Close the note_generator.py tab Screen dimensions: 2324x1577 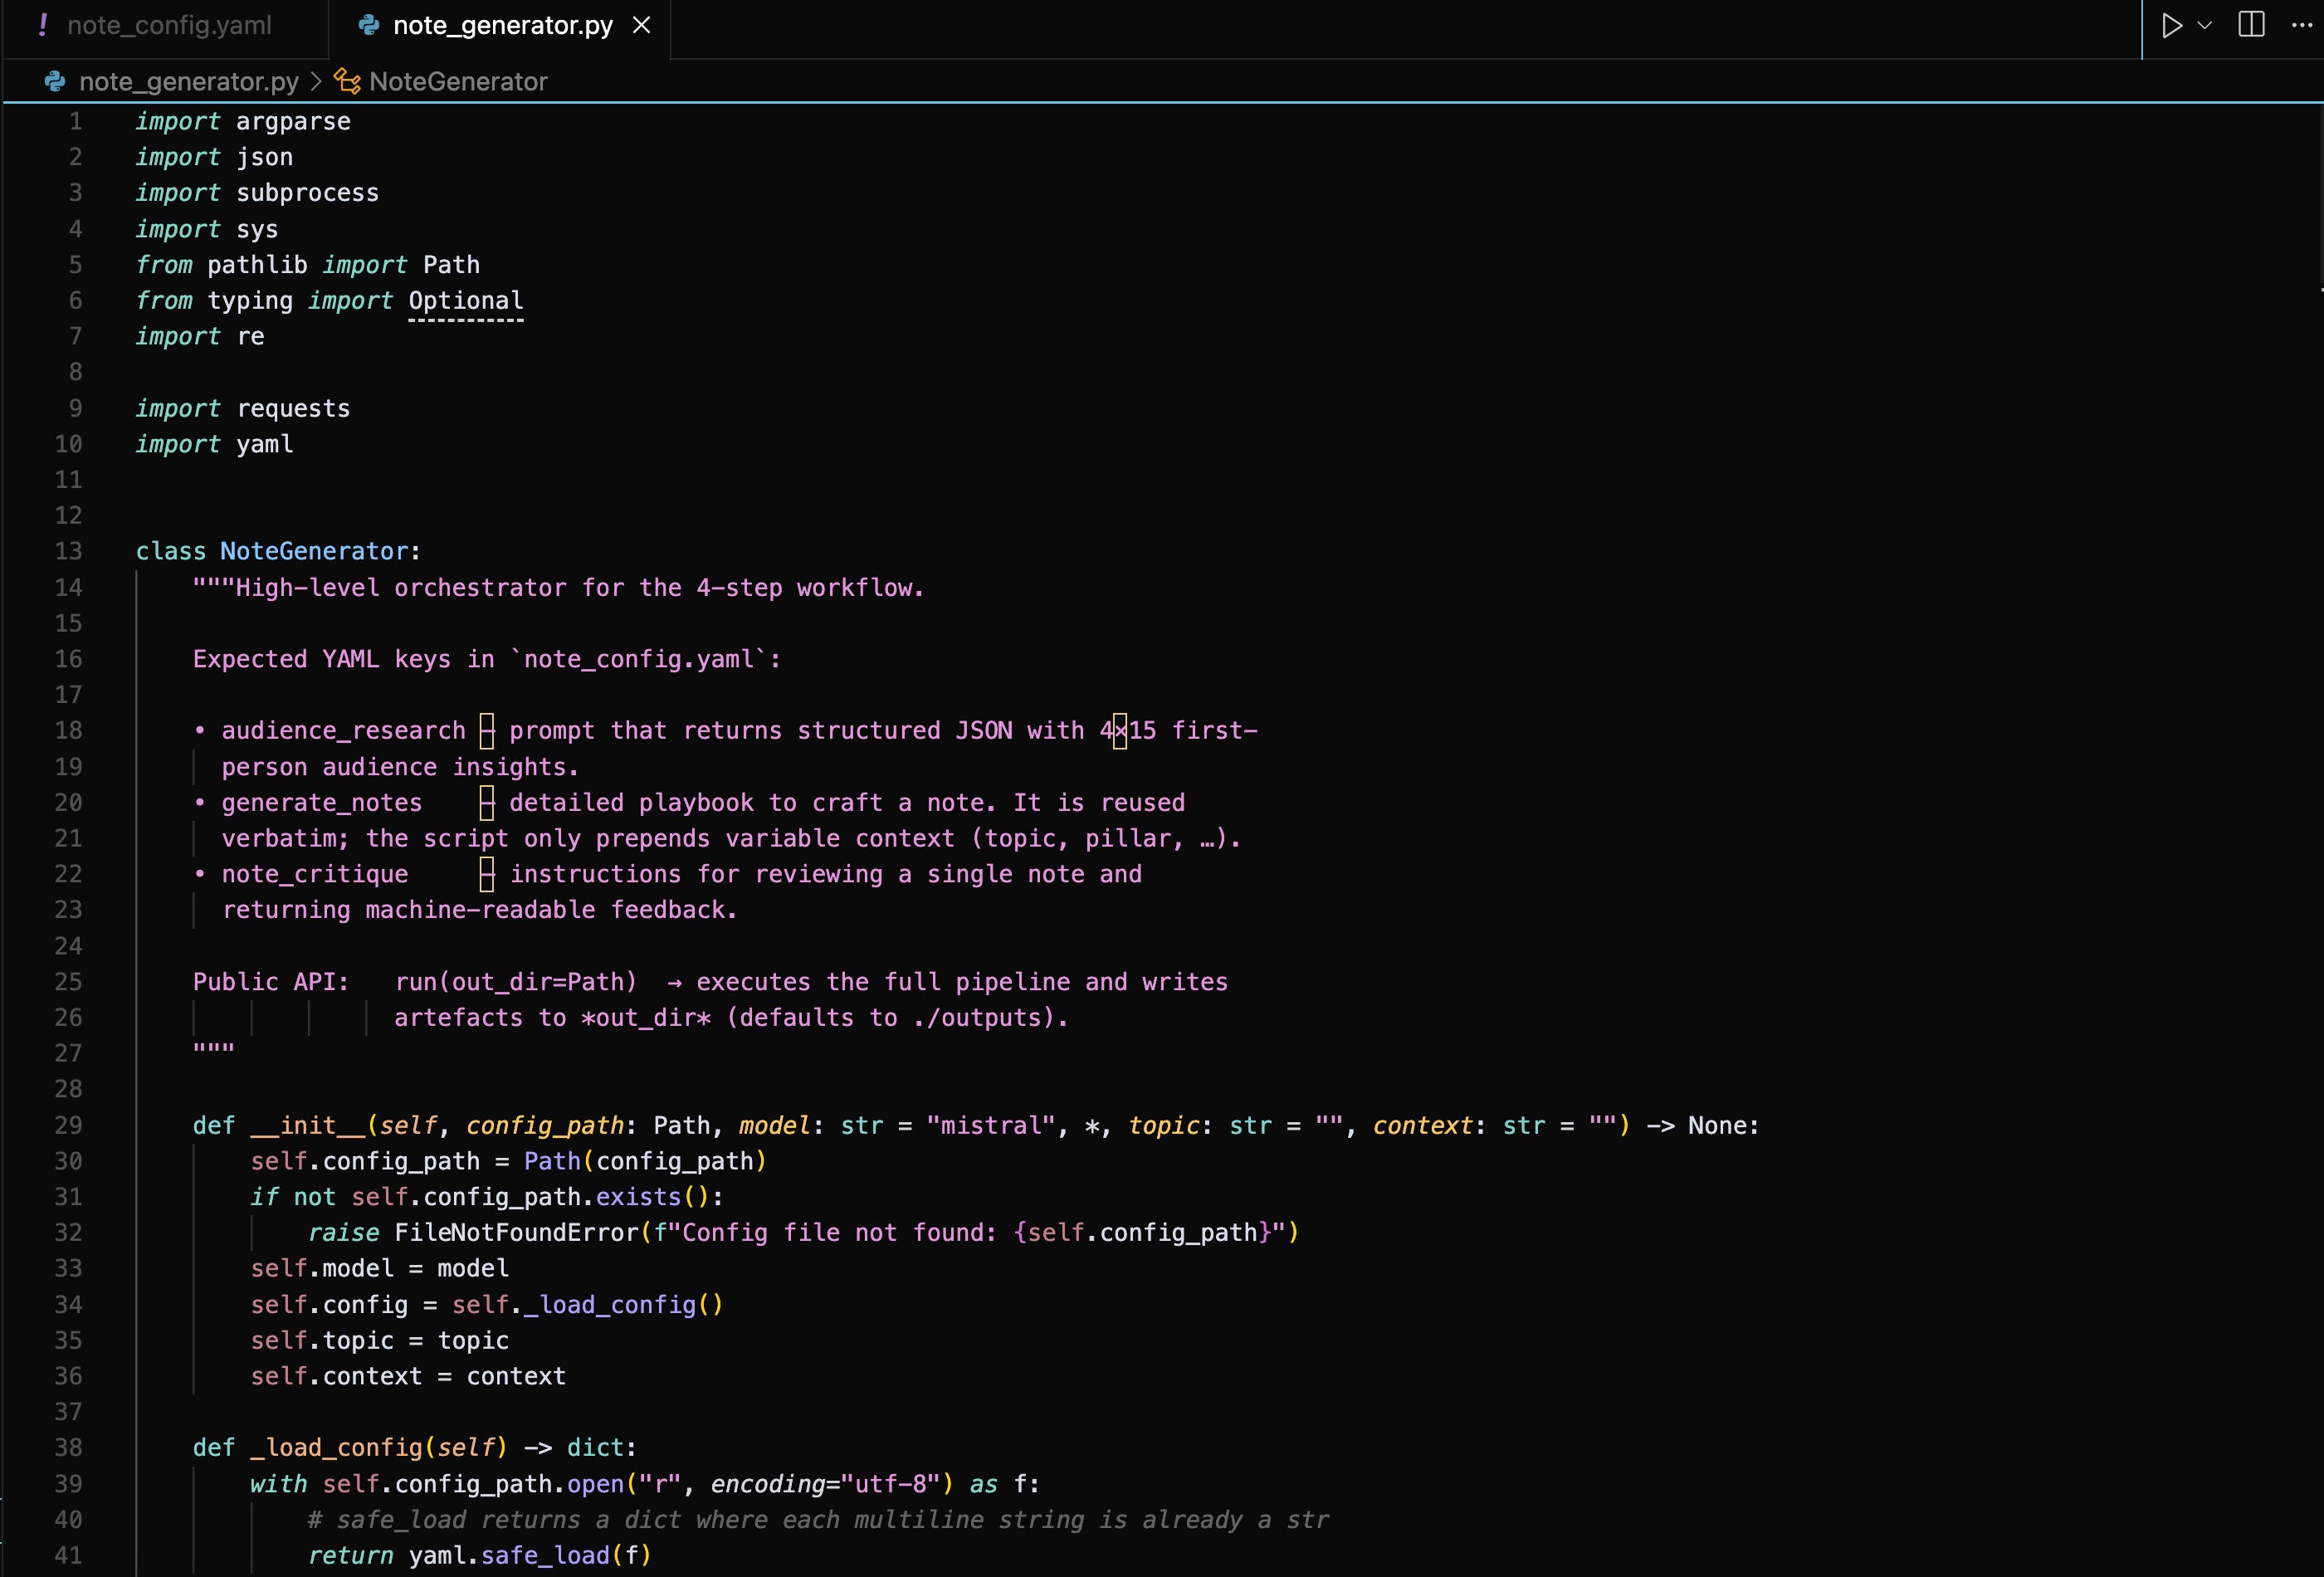click(x=642, y=25)
